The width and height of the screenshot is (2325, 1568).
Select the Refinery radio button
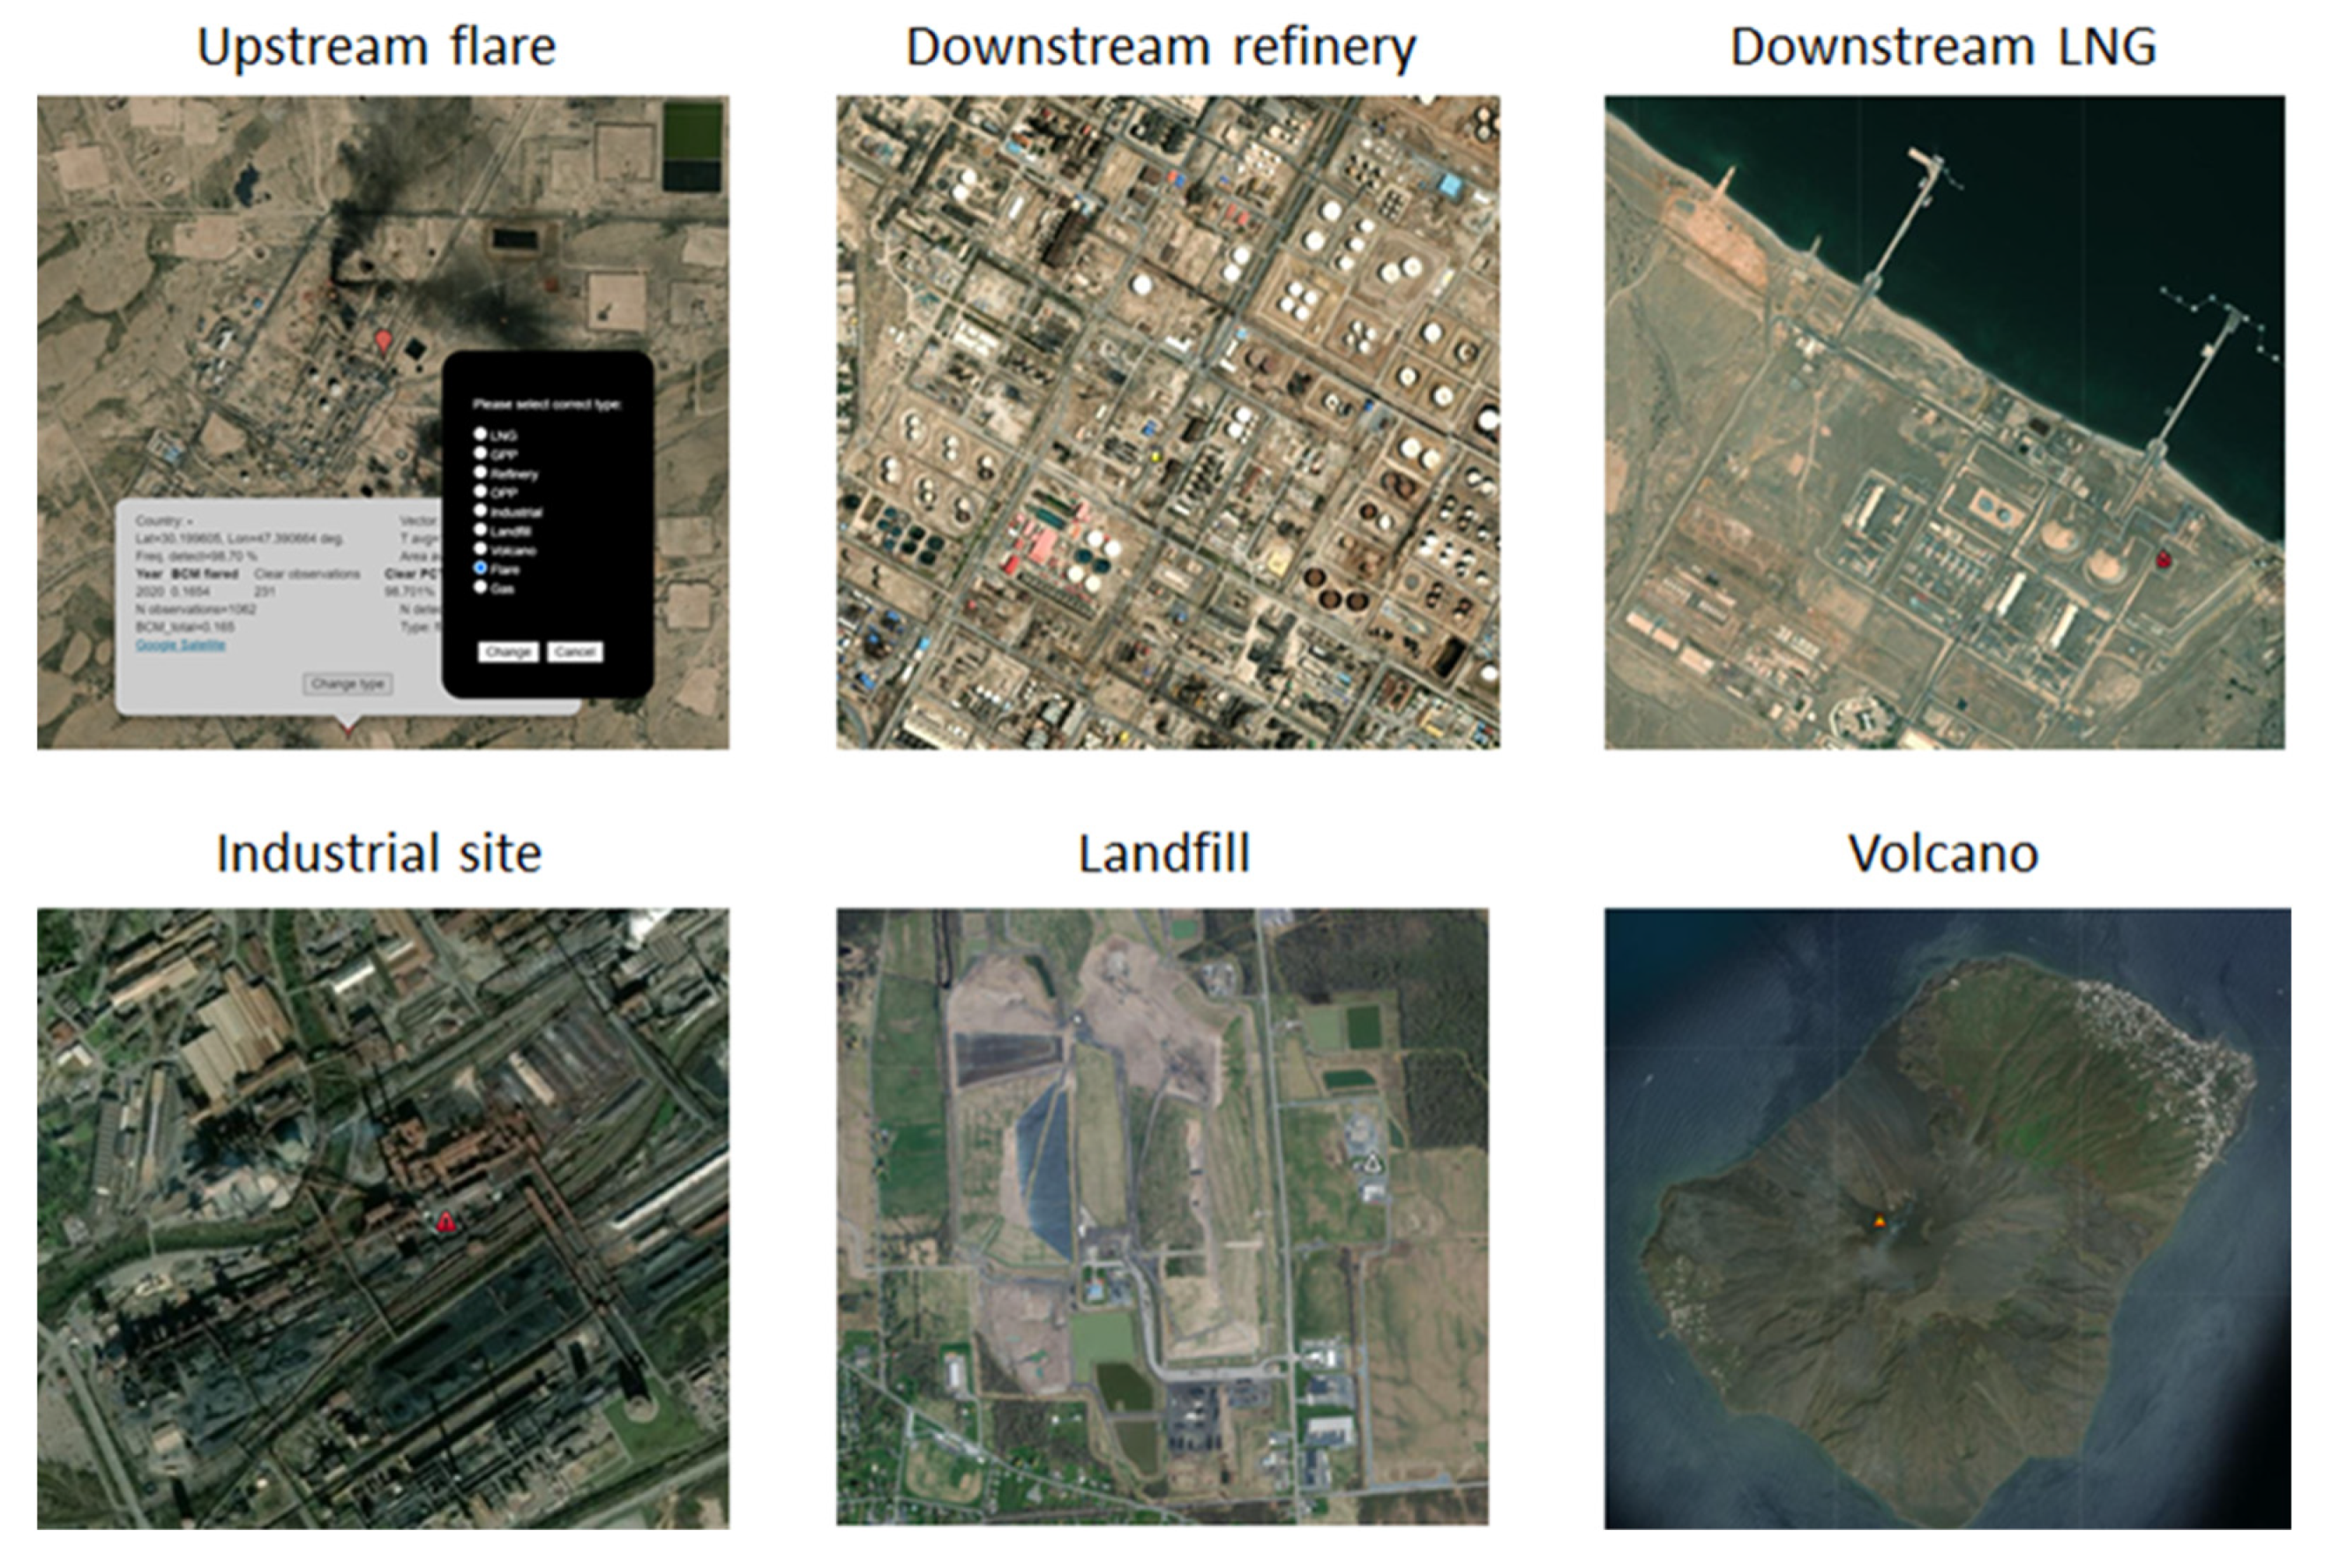click(481, 473)
